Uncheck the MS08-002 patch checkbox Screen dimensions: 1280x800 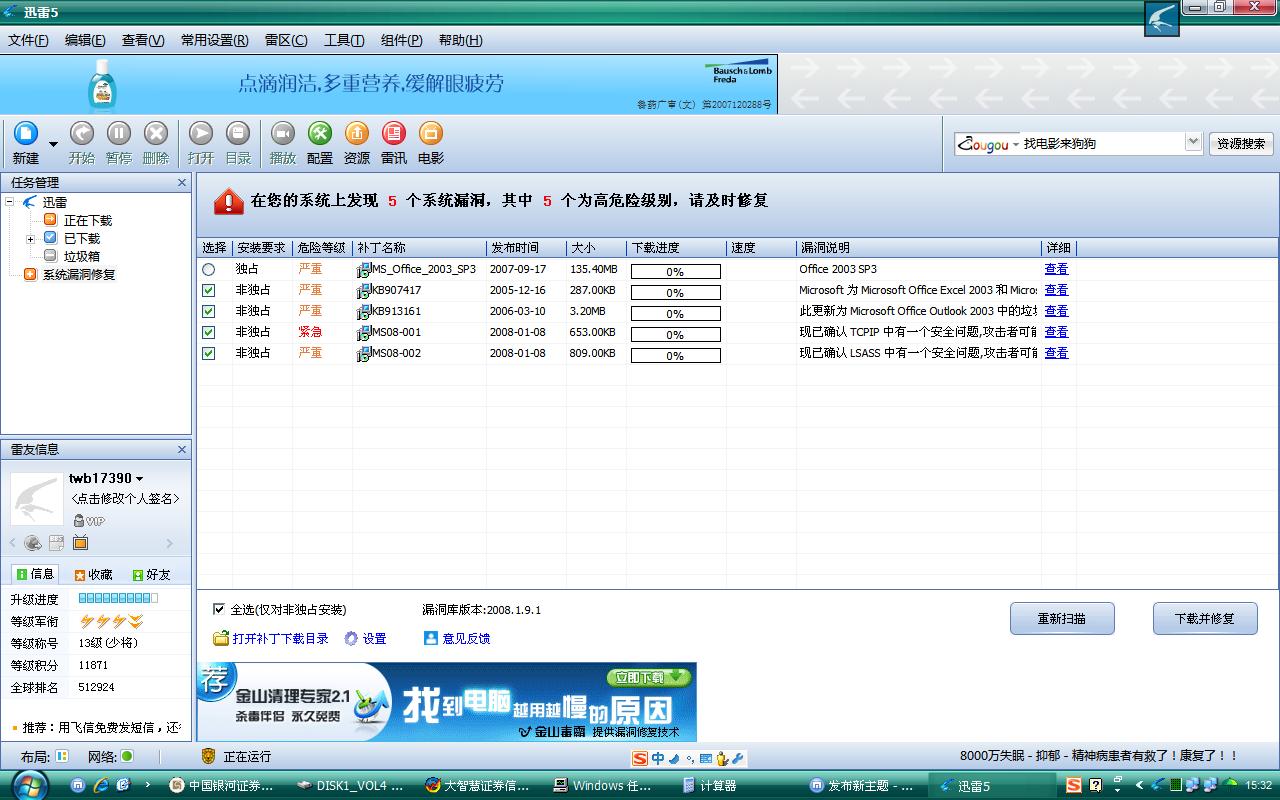pos(208,353)
